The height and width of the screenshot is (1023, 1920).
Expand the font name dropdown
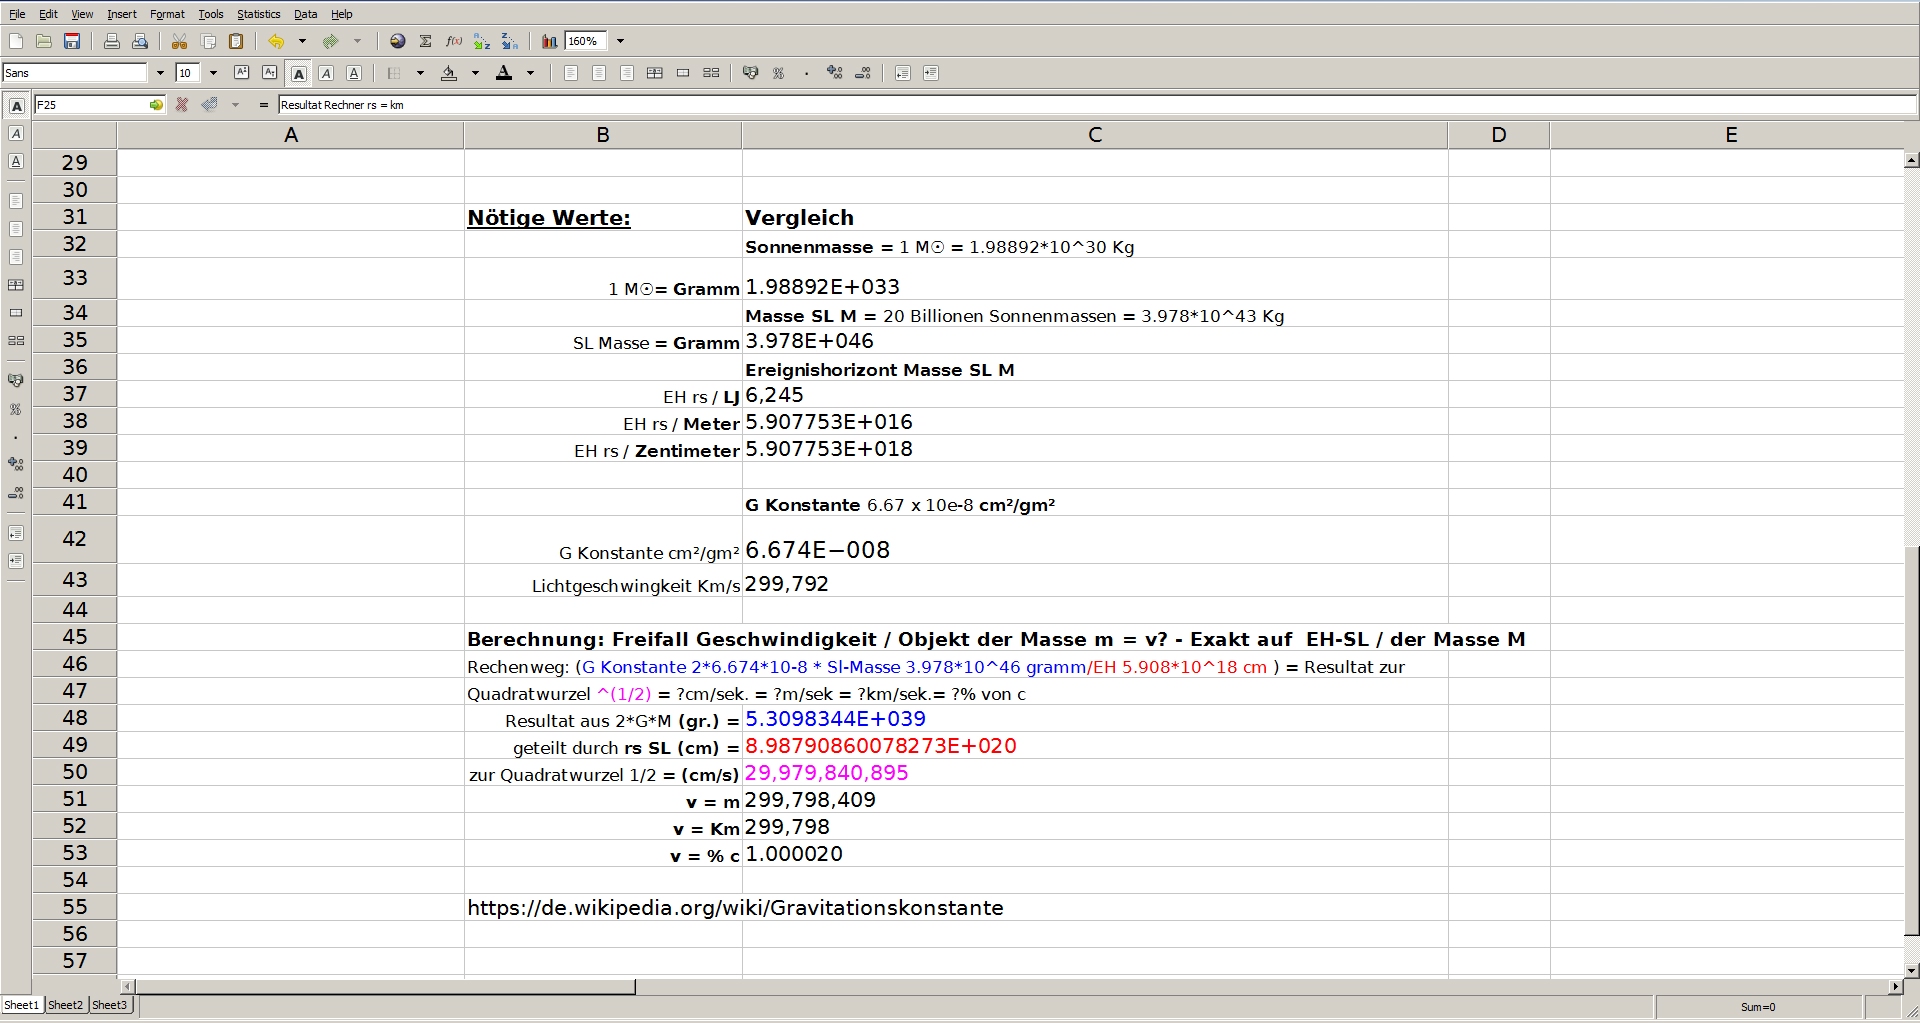pos(160,73)
